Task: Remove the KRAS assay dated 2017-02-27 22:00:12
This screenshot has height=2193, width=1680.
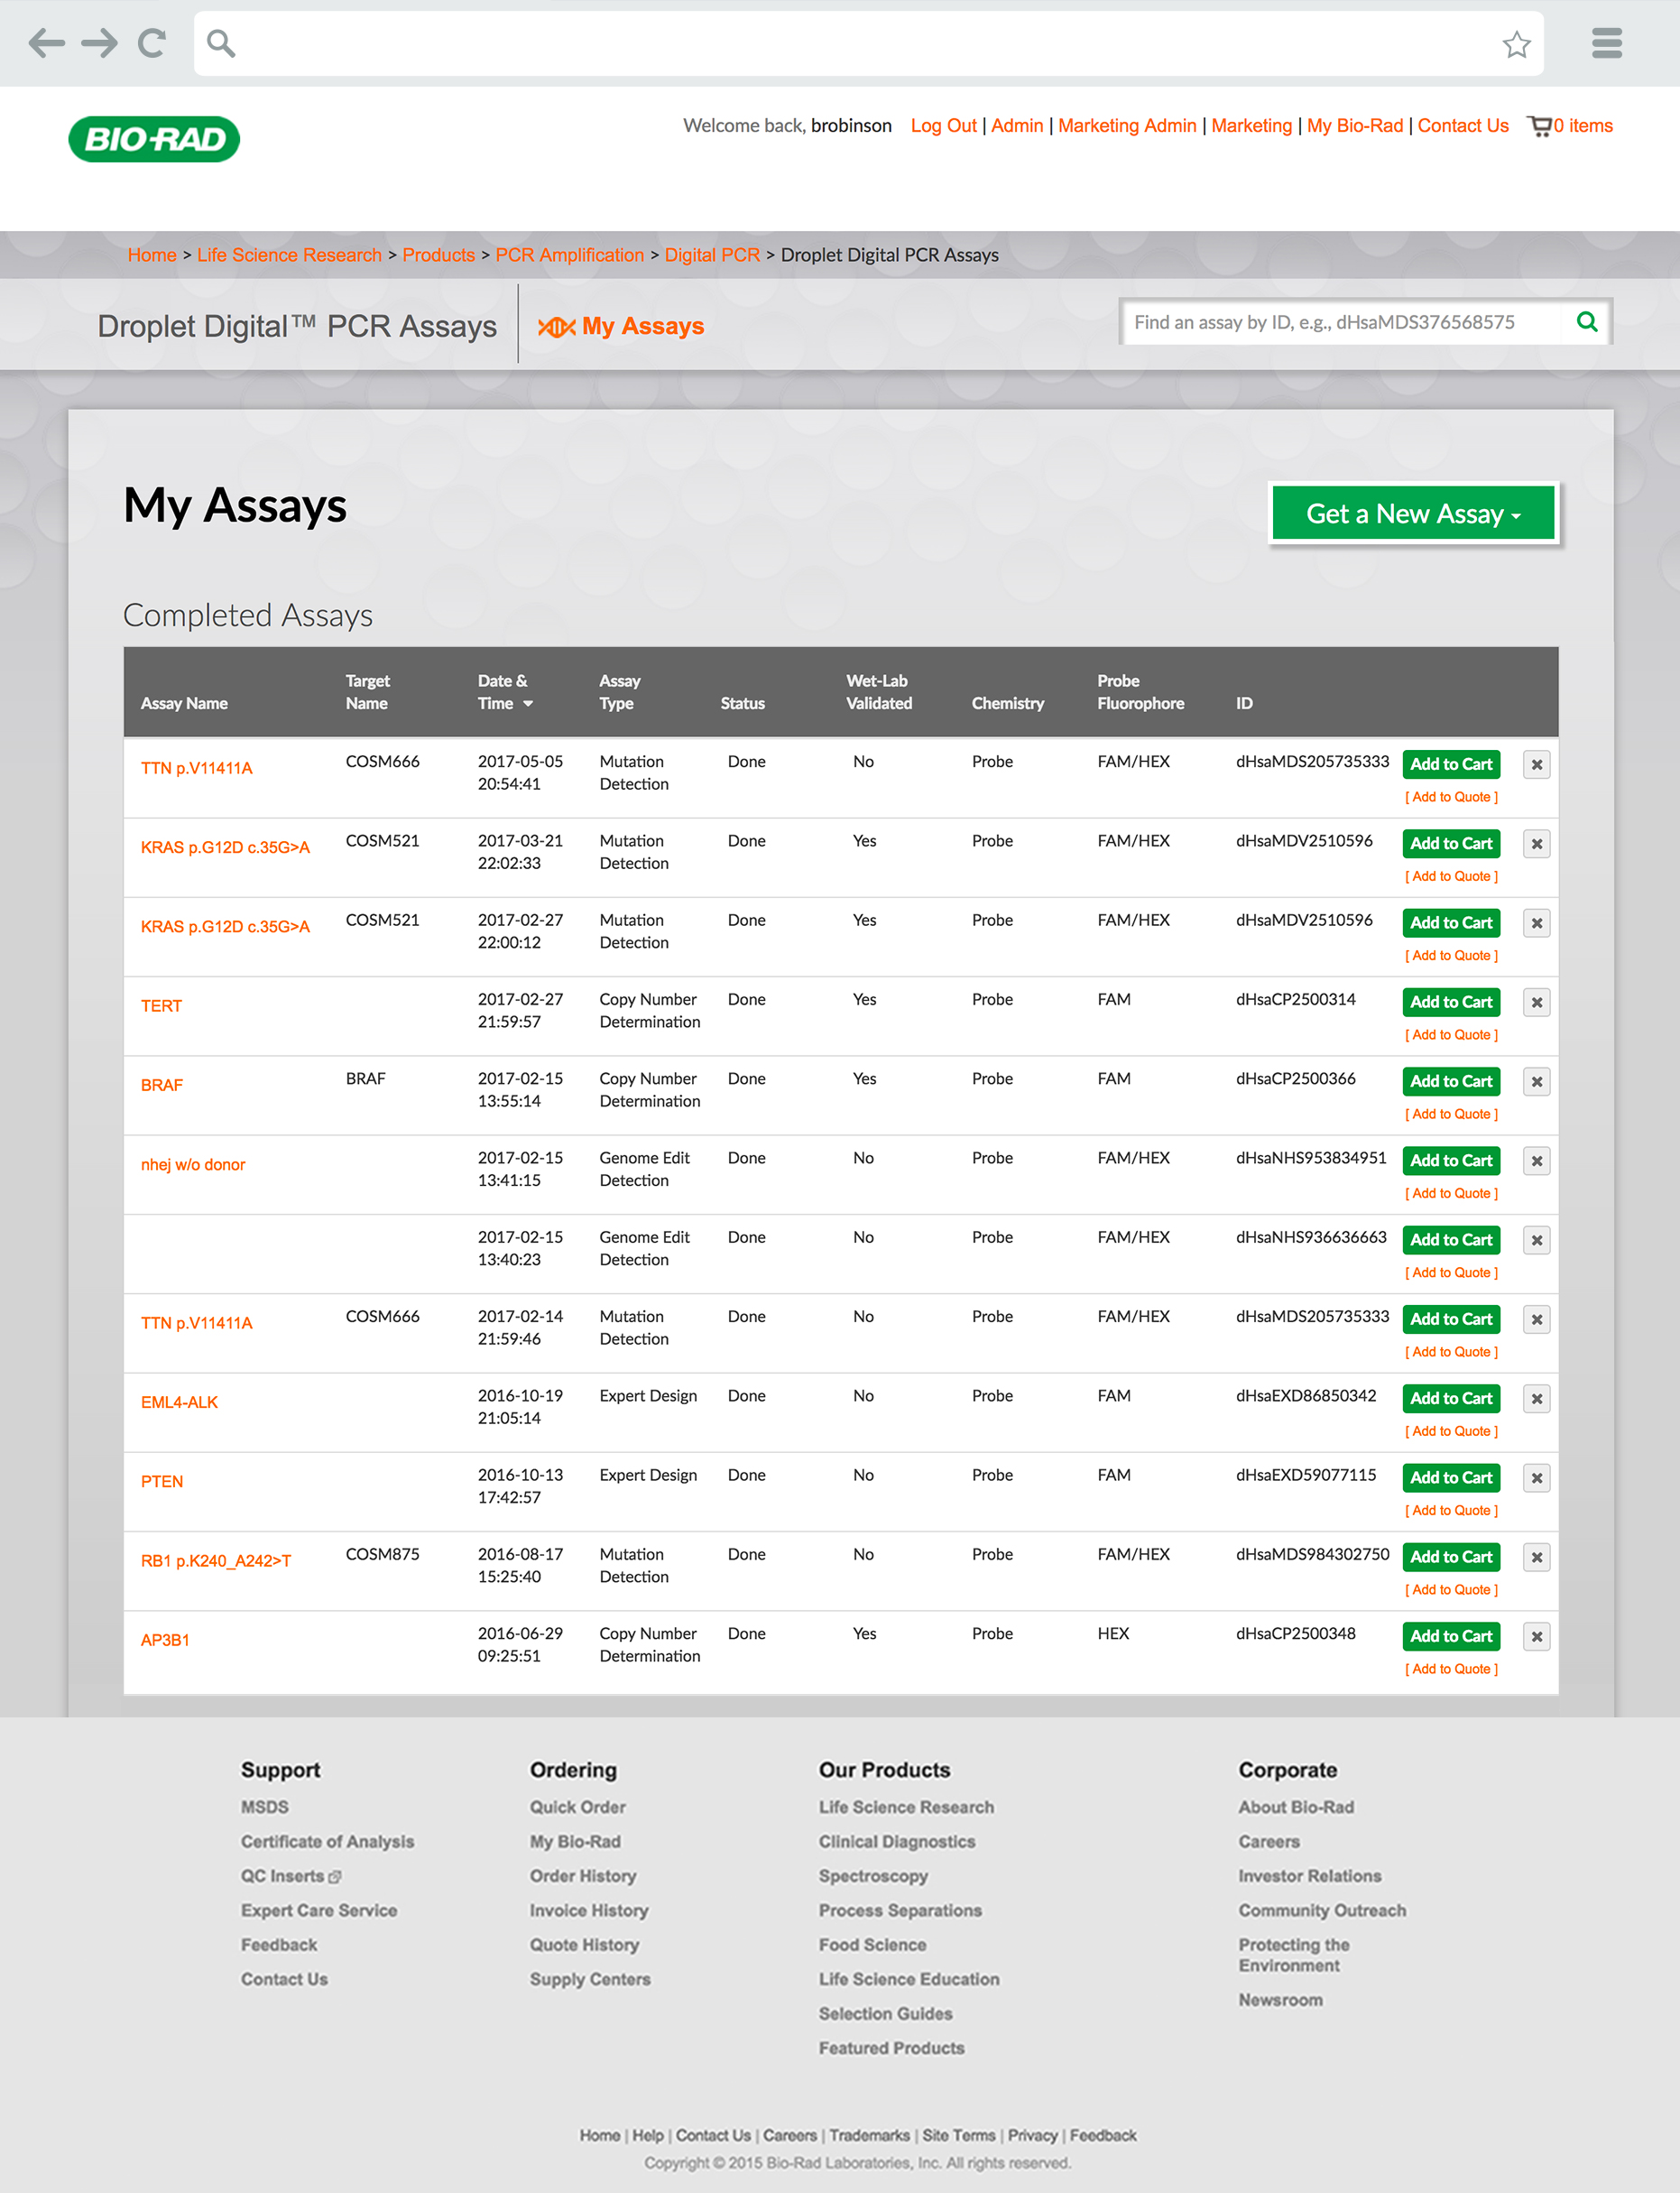Action: (1536, 923)
